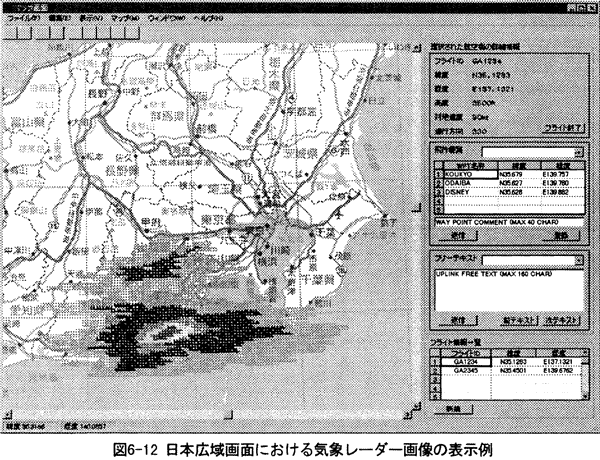
Task: Click the button beneath the flight information list
Action: point(454,409)
